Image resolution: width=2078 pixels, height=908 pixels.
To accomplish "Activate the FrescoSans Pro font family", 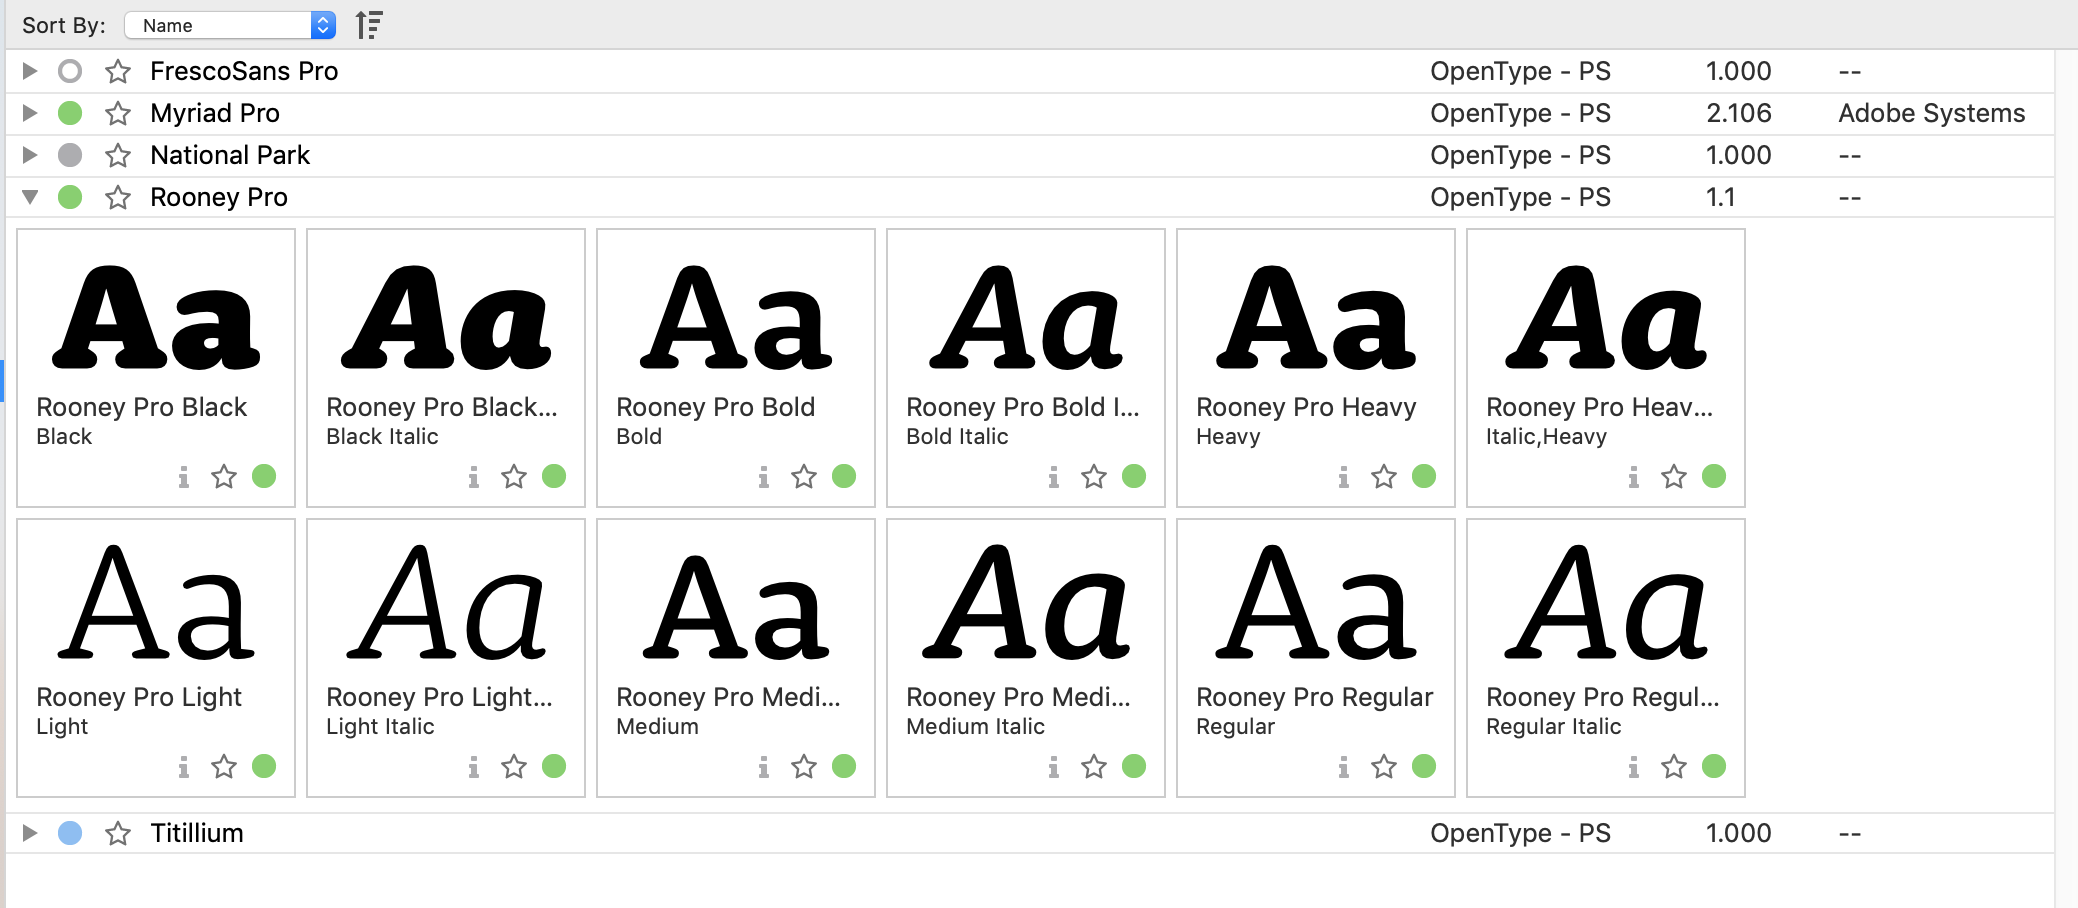I will click(70, 71).
